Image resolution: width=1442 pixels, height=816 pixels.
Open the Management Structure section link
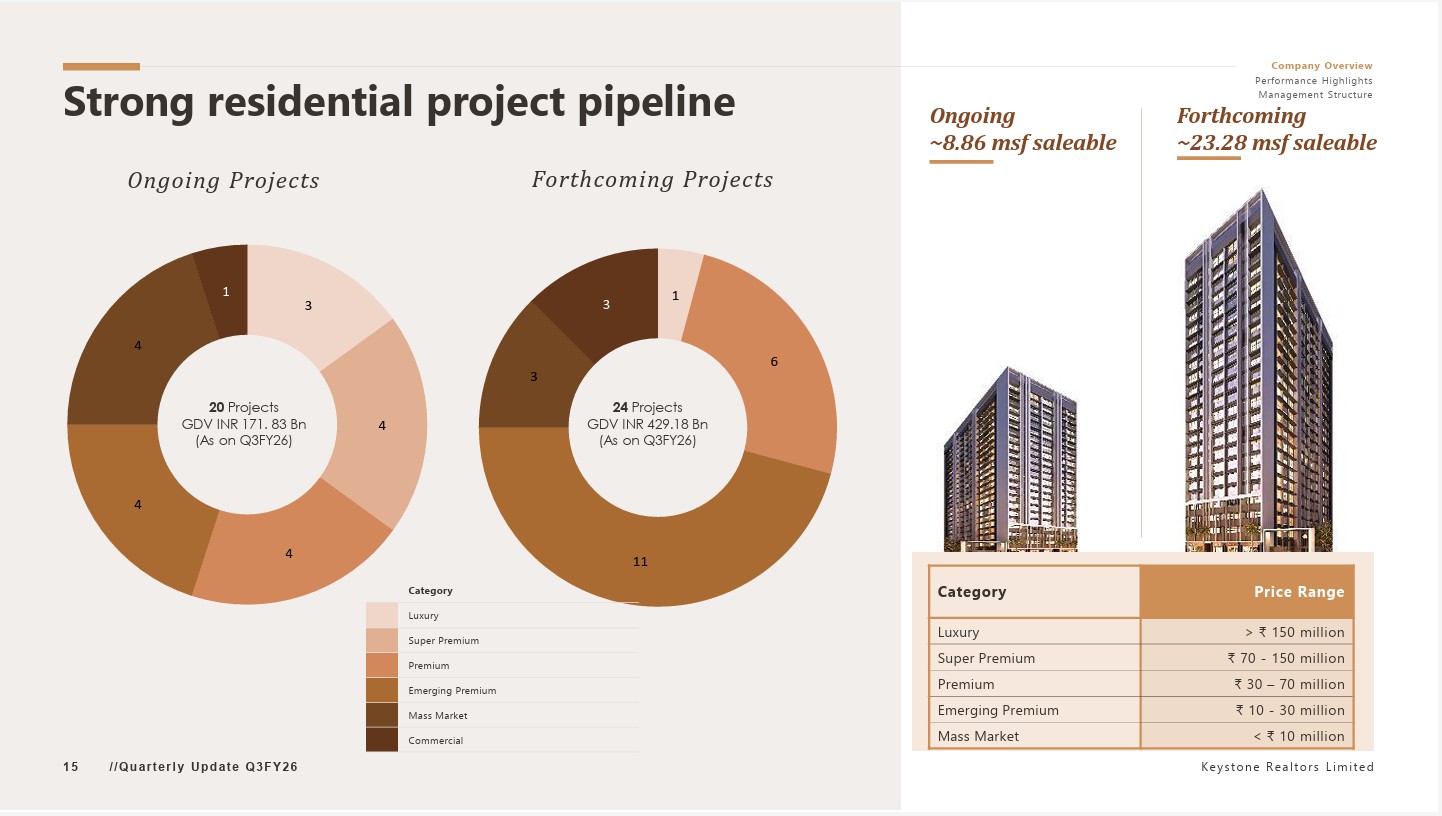pyautogui.click(x=1315, y=95)
